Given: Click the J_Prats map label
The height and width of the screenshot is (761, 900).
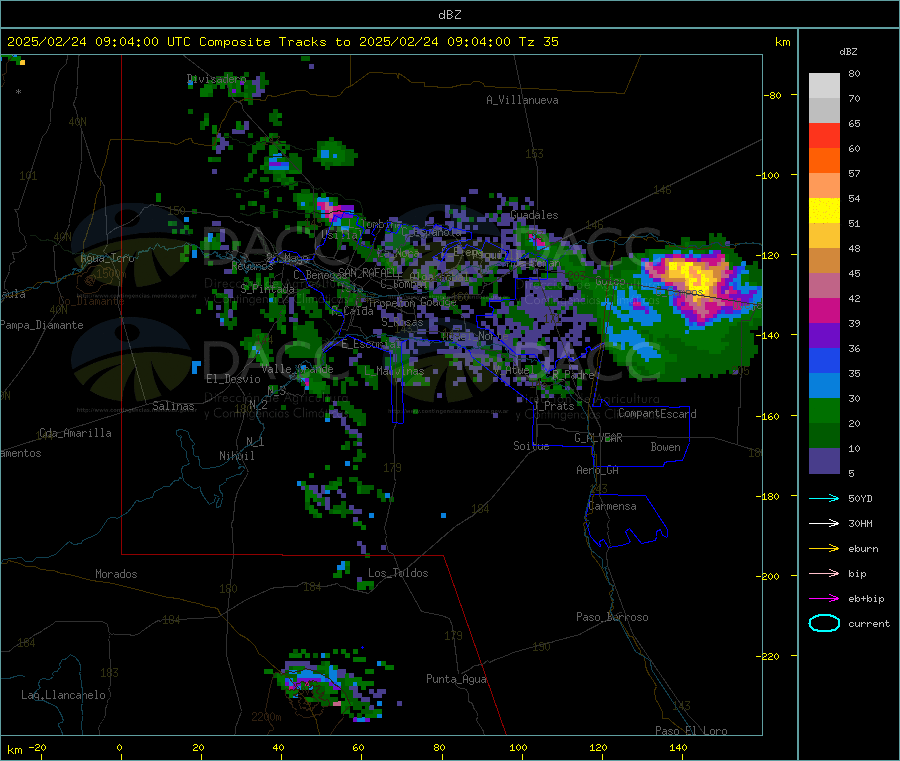Looking at the screenshot, I should (553, 406).
